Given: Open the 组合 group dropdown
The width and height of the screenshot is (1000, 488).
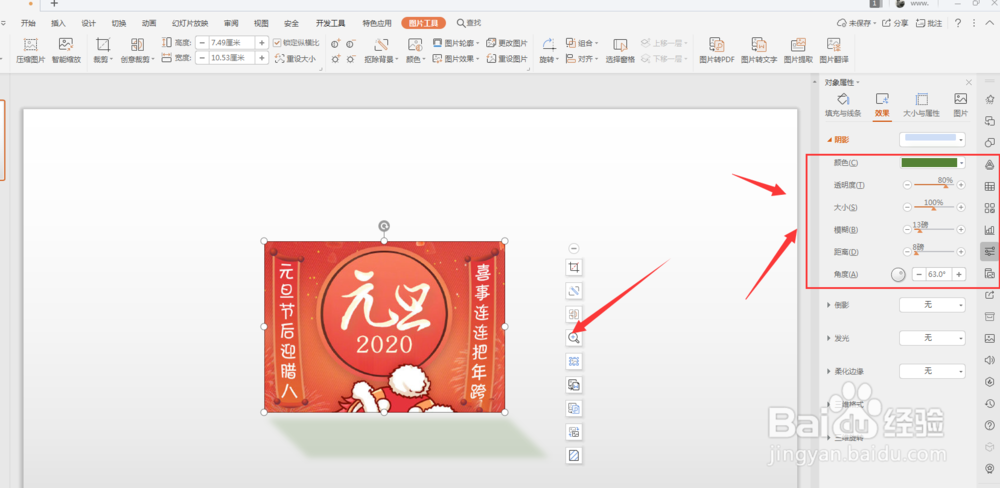Looking at the screenshot, I should 582,43.
